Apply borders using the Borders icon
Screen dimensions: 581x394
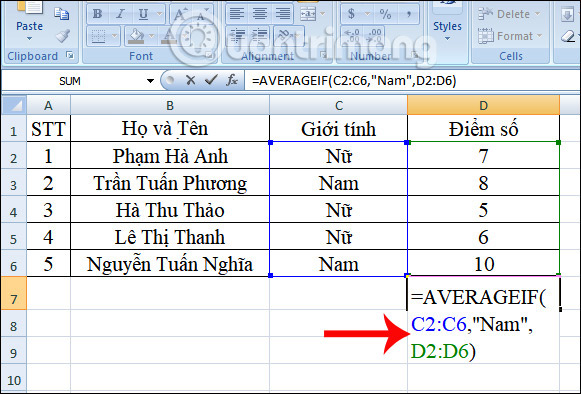click(x=99, y=36)
